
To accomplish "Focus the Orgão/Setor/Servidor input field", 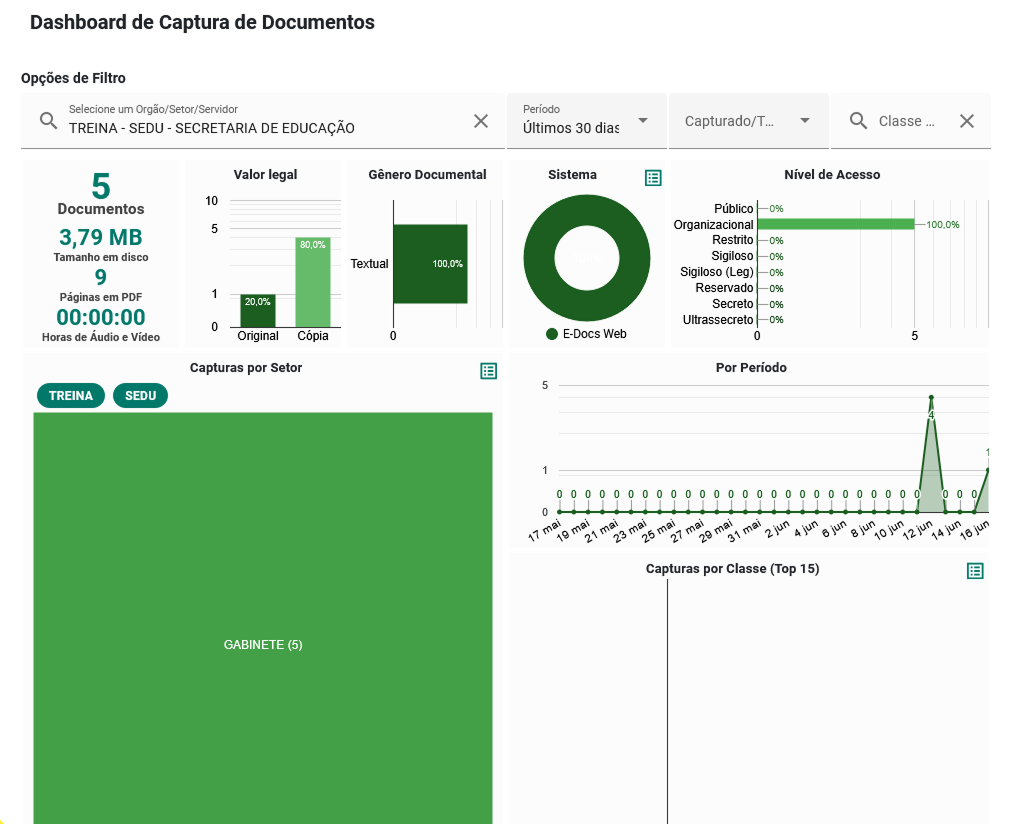I will (260, 128).
